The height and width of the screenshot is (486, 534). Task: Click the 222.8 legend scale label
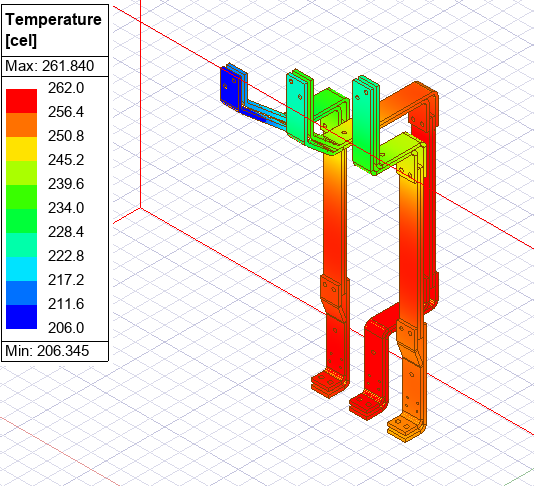click(x=66, y=256)
